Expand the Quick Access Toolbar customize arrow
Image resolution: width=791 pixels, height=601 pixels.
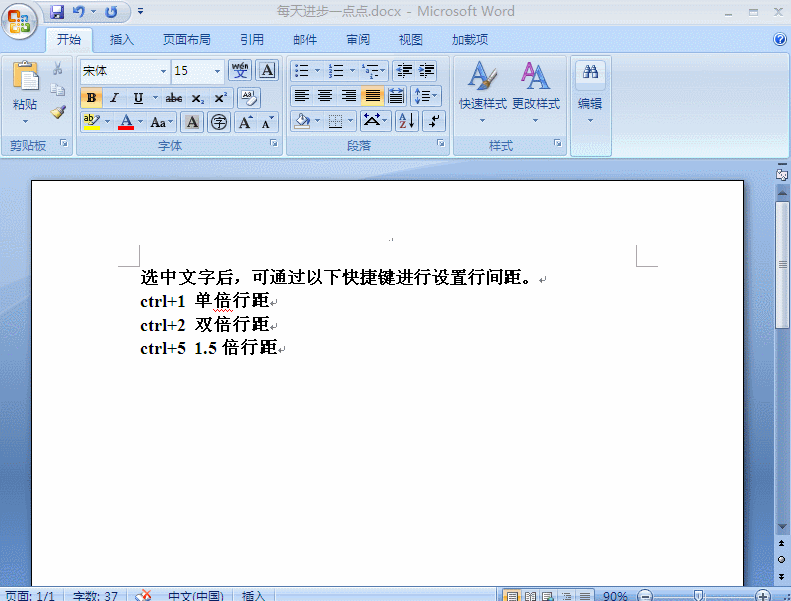click(140, 11)
